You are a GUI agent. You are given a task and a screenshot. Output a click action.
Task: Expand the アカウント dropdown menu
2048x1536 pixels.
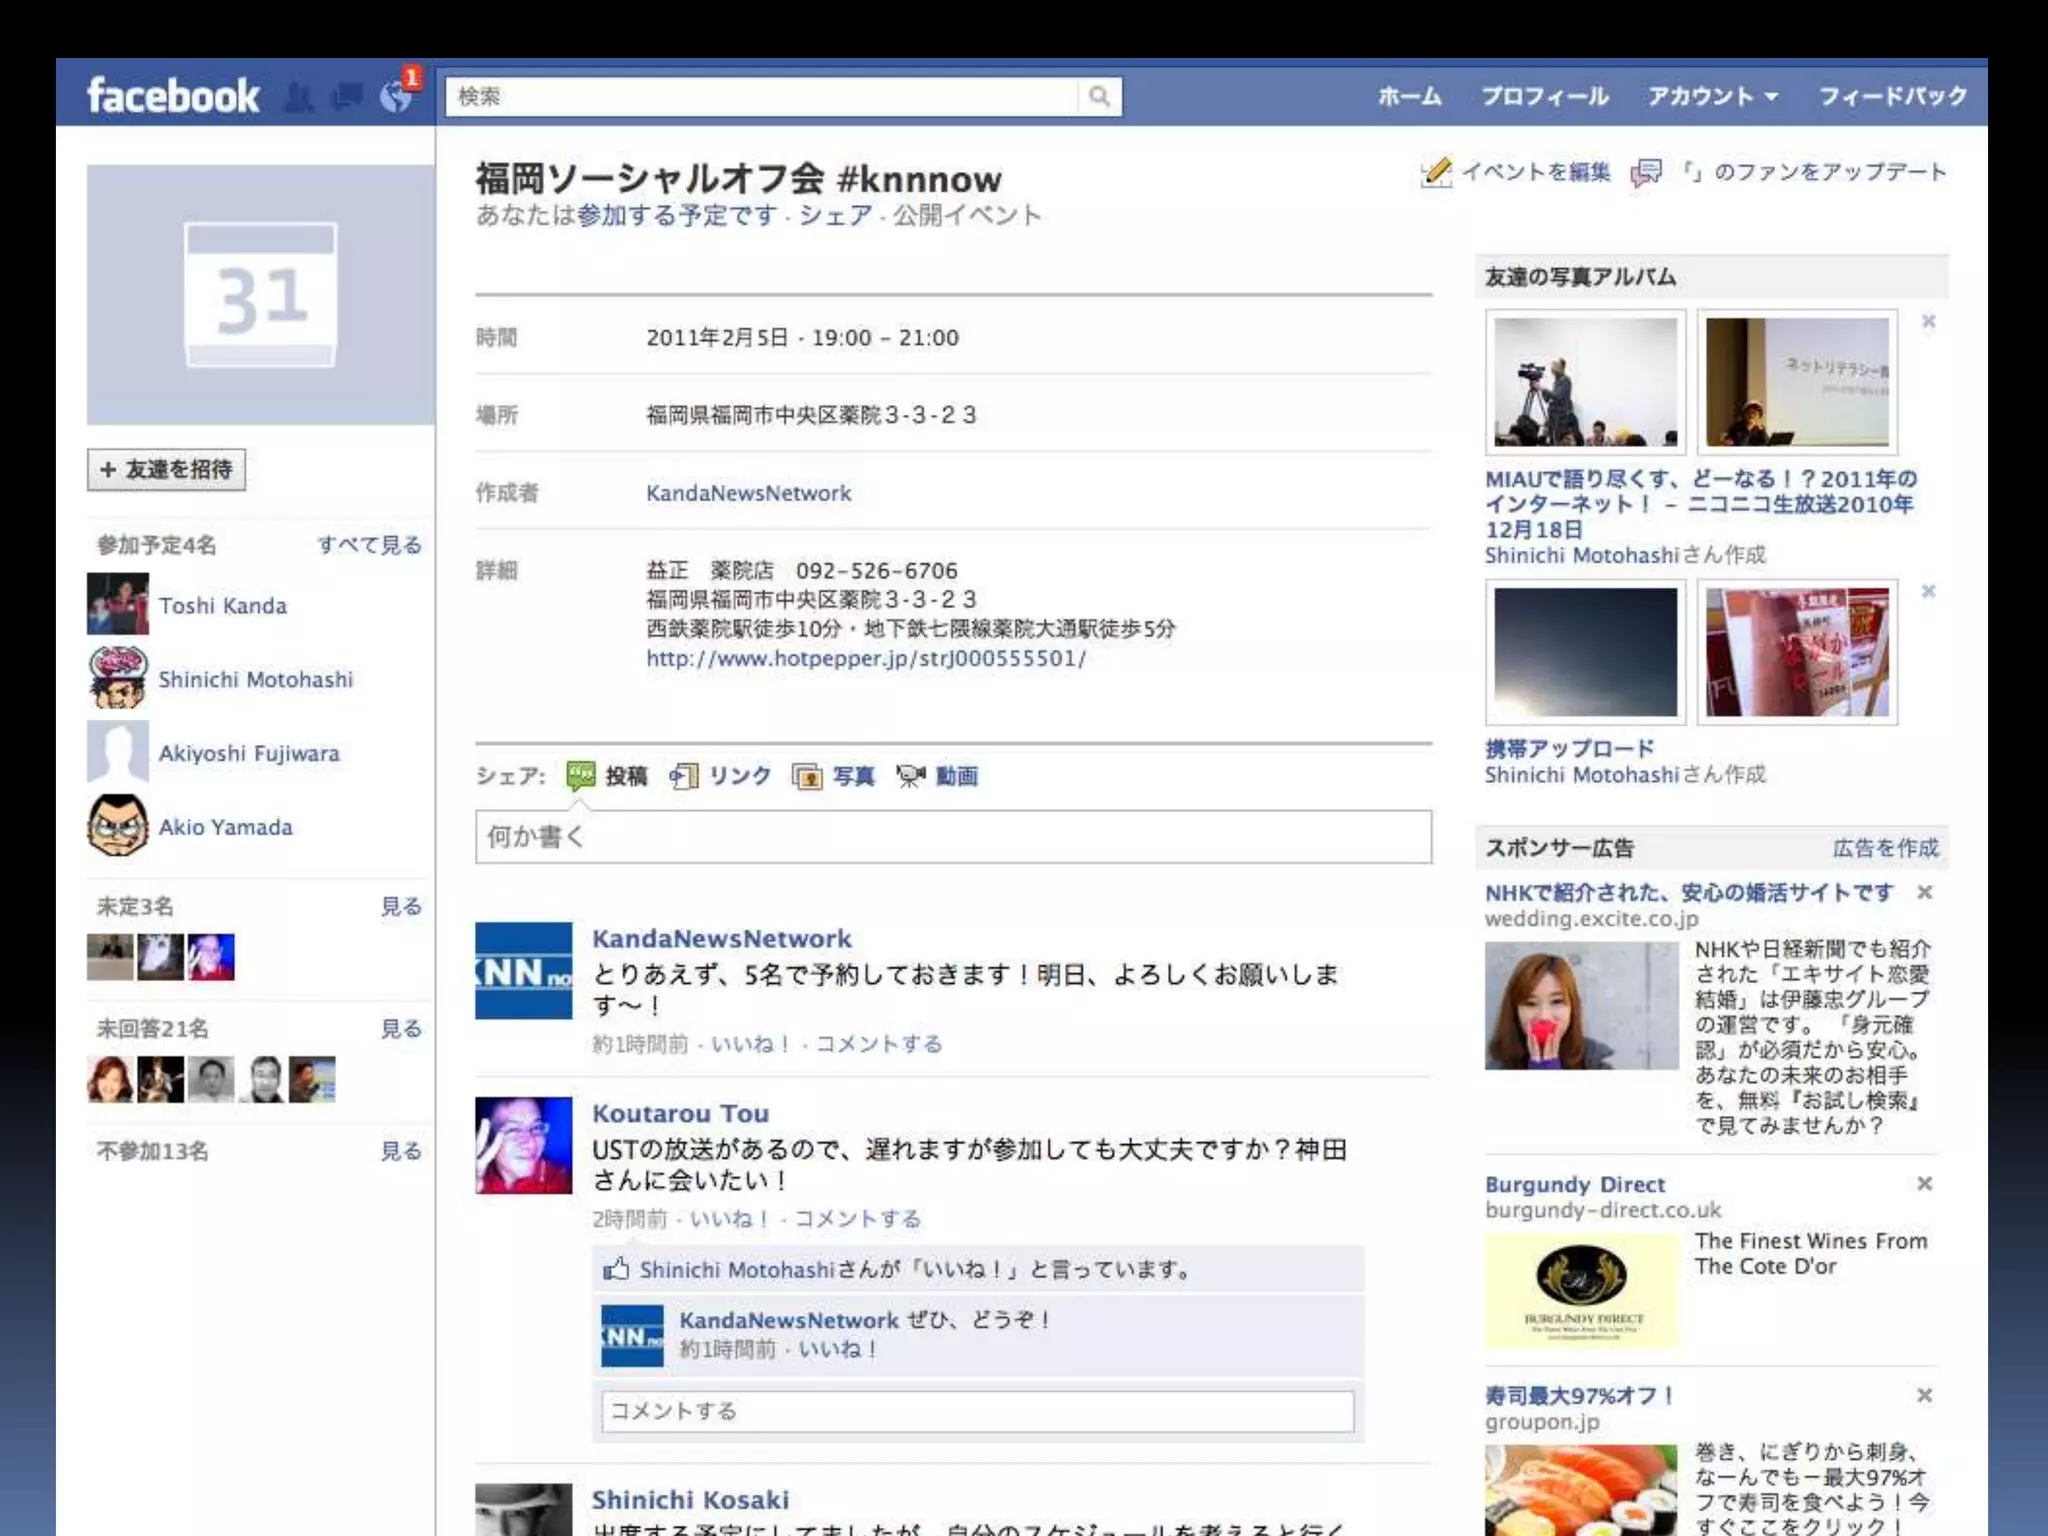pyautogui.click(x=1712, y=97)
